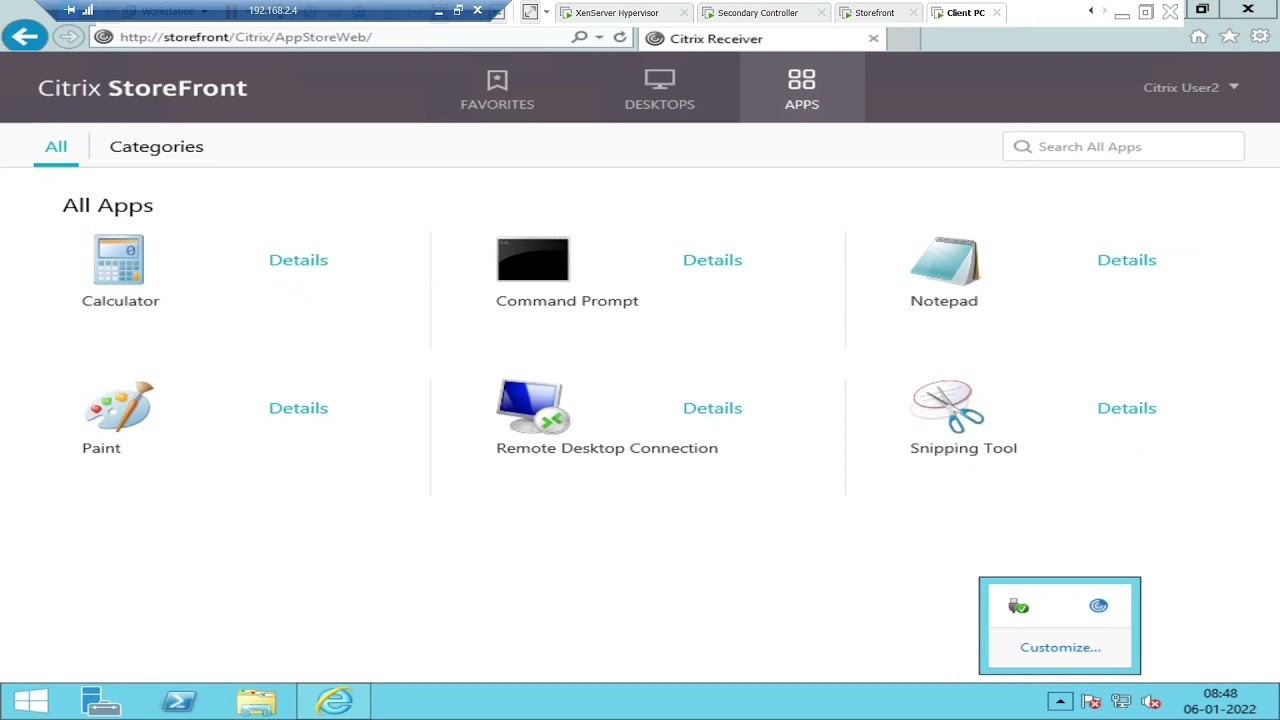Screen dimensions: 1280x720
Task: Select the Client PC tab
Action: pyautogui.click(x=966, y=13)
